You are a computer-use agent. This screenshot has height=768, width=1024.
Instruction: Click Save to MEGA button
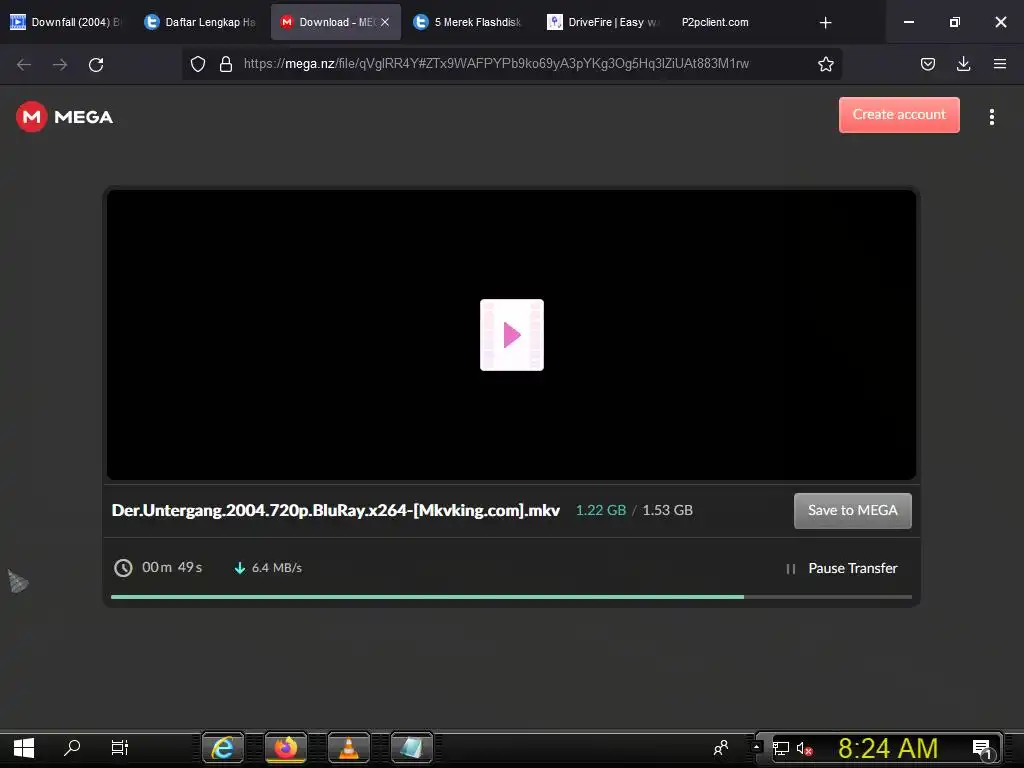coord(852,511)
